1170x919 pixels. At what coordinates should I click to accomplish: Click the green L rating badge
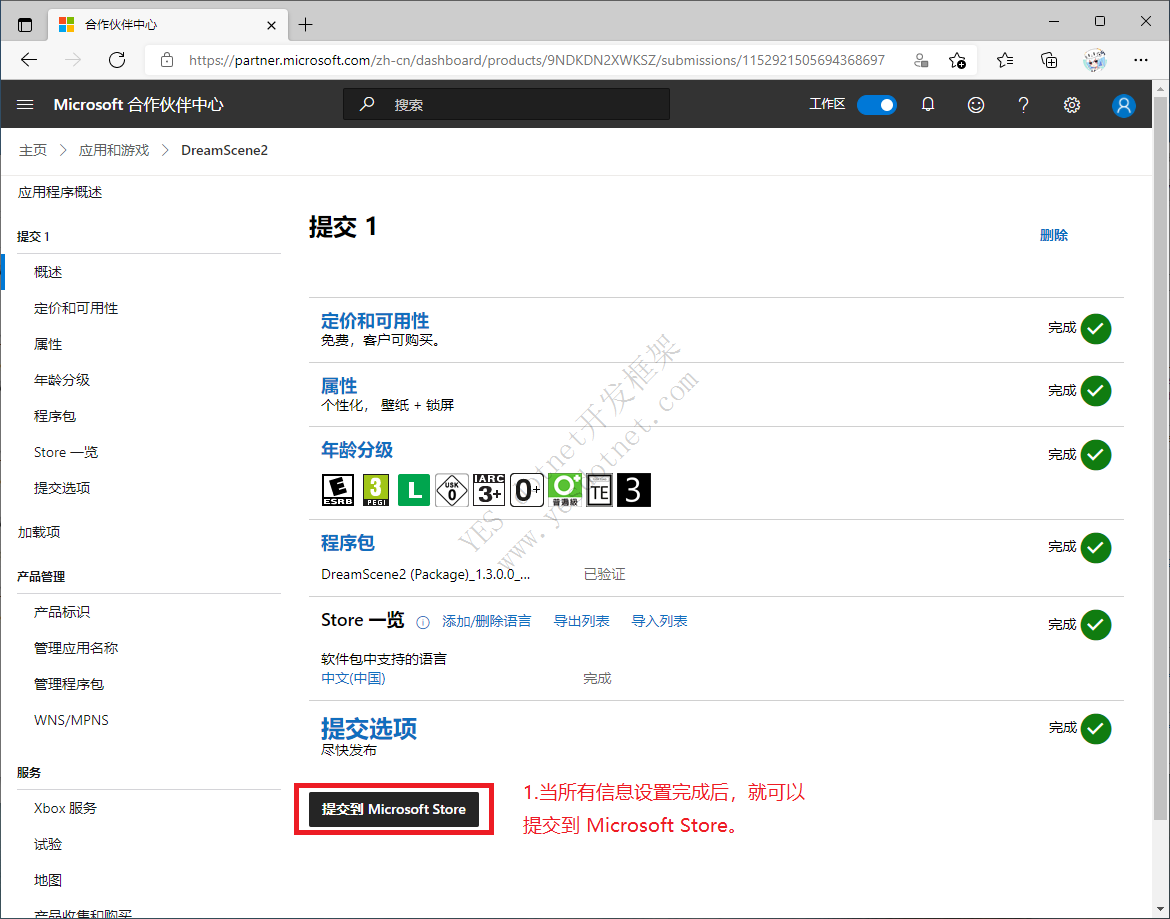click(x=413, y=490)
